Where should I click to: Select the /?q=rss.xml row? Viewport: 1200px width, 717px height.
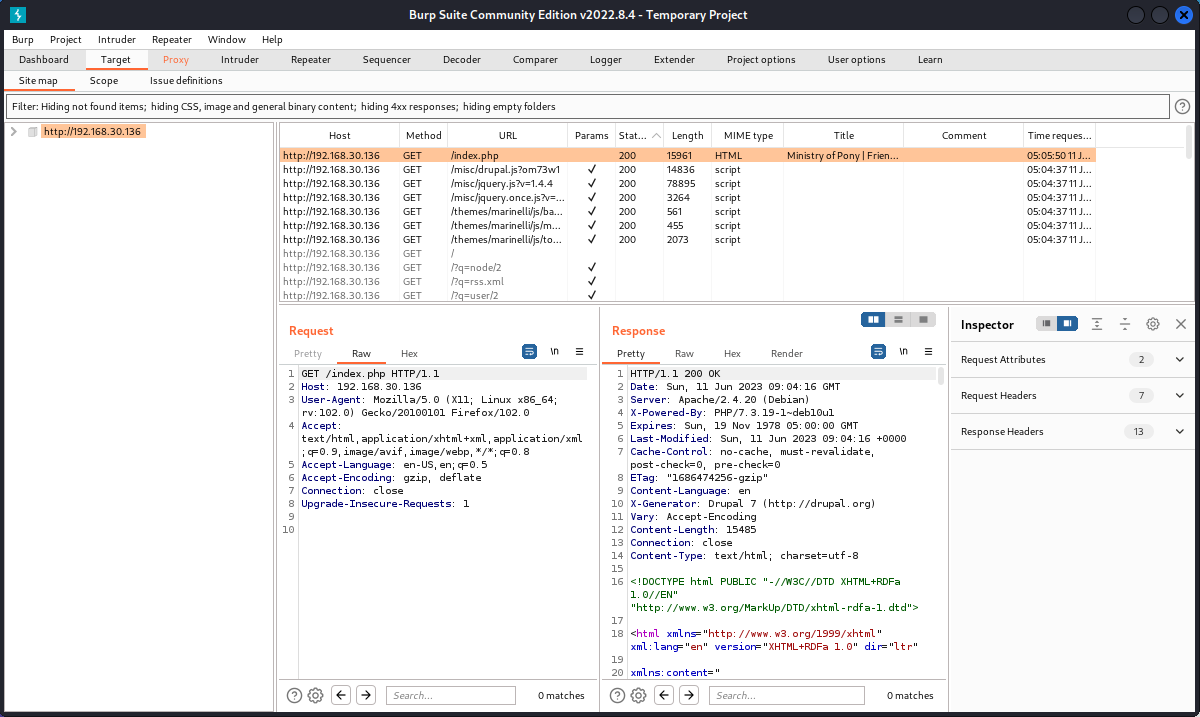tap(688, 282)
